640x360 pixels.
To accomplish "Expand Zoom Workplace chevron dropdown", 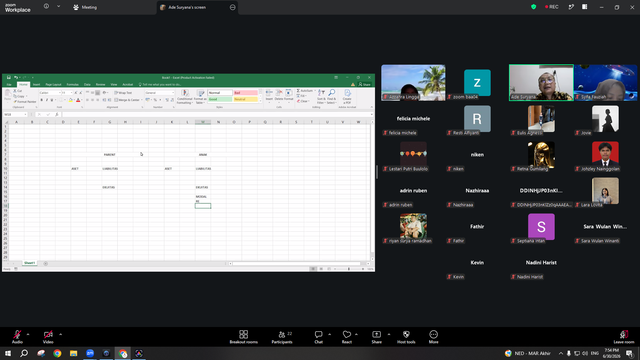I will tap(58, 7).
